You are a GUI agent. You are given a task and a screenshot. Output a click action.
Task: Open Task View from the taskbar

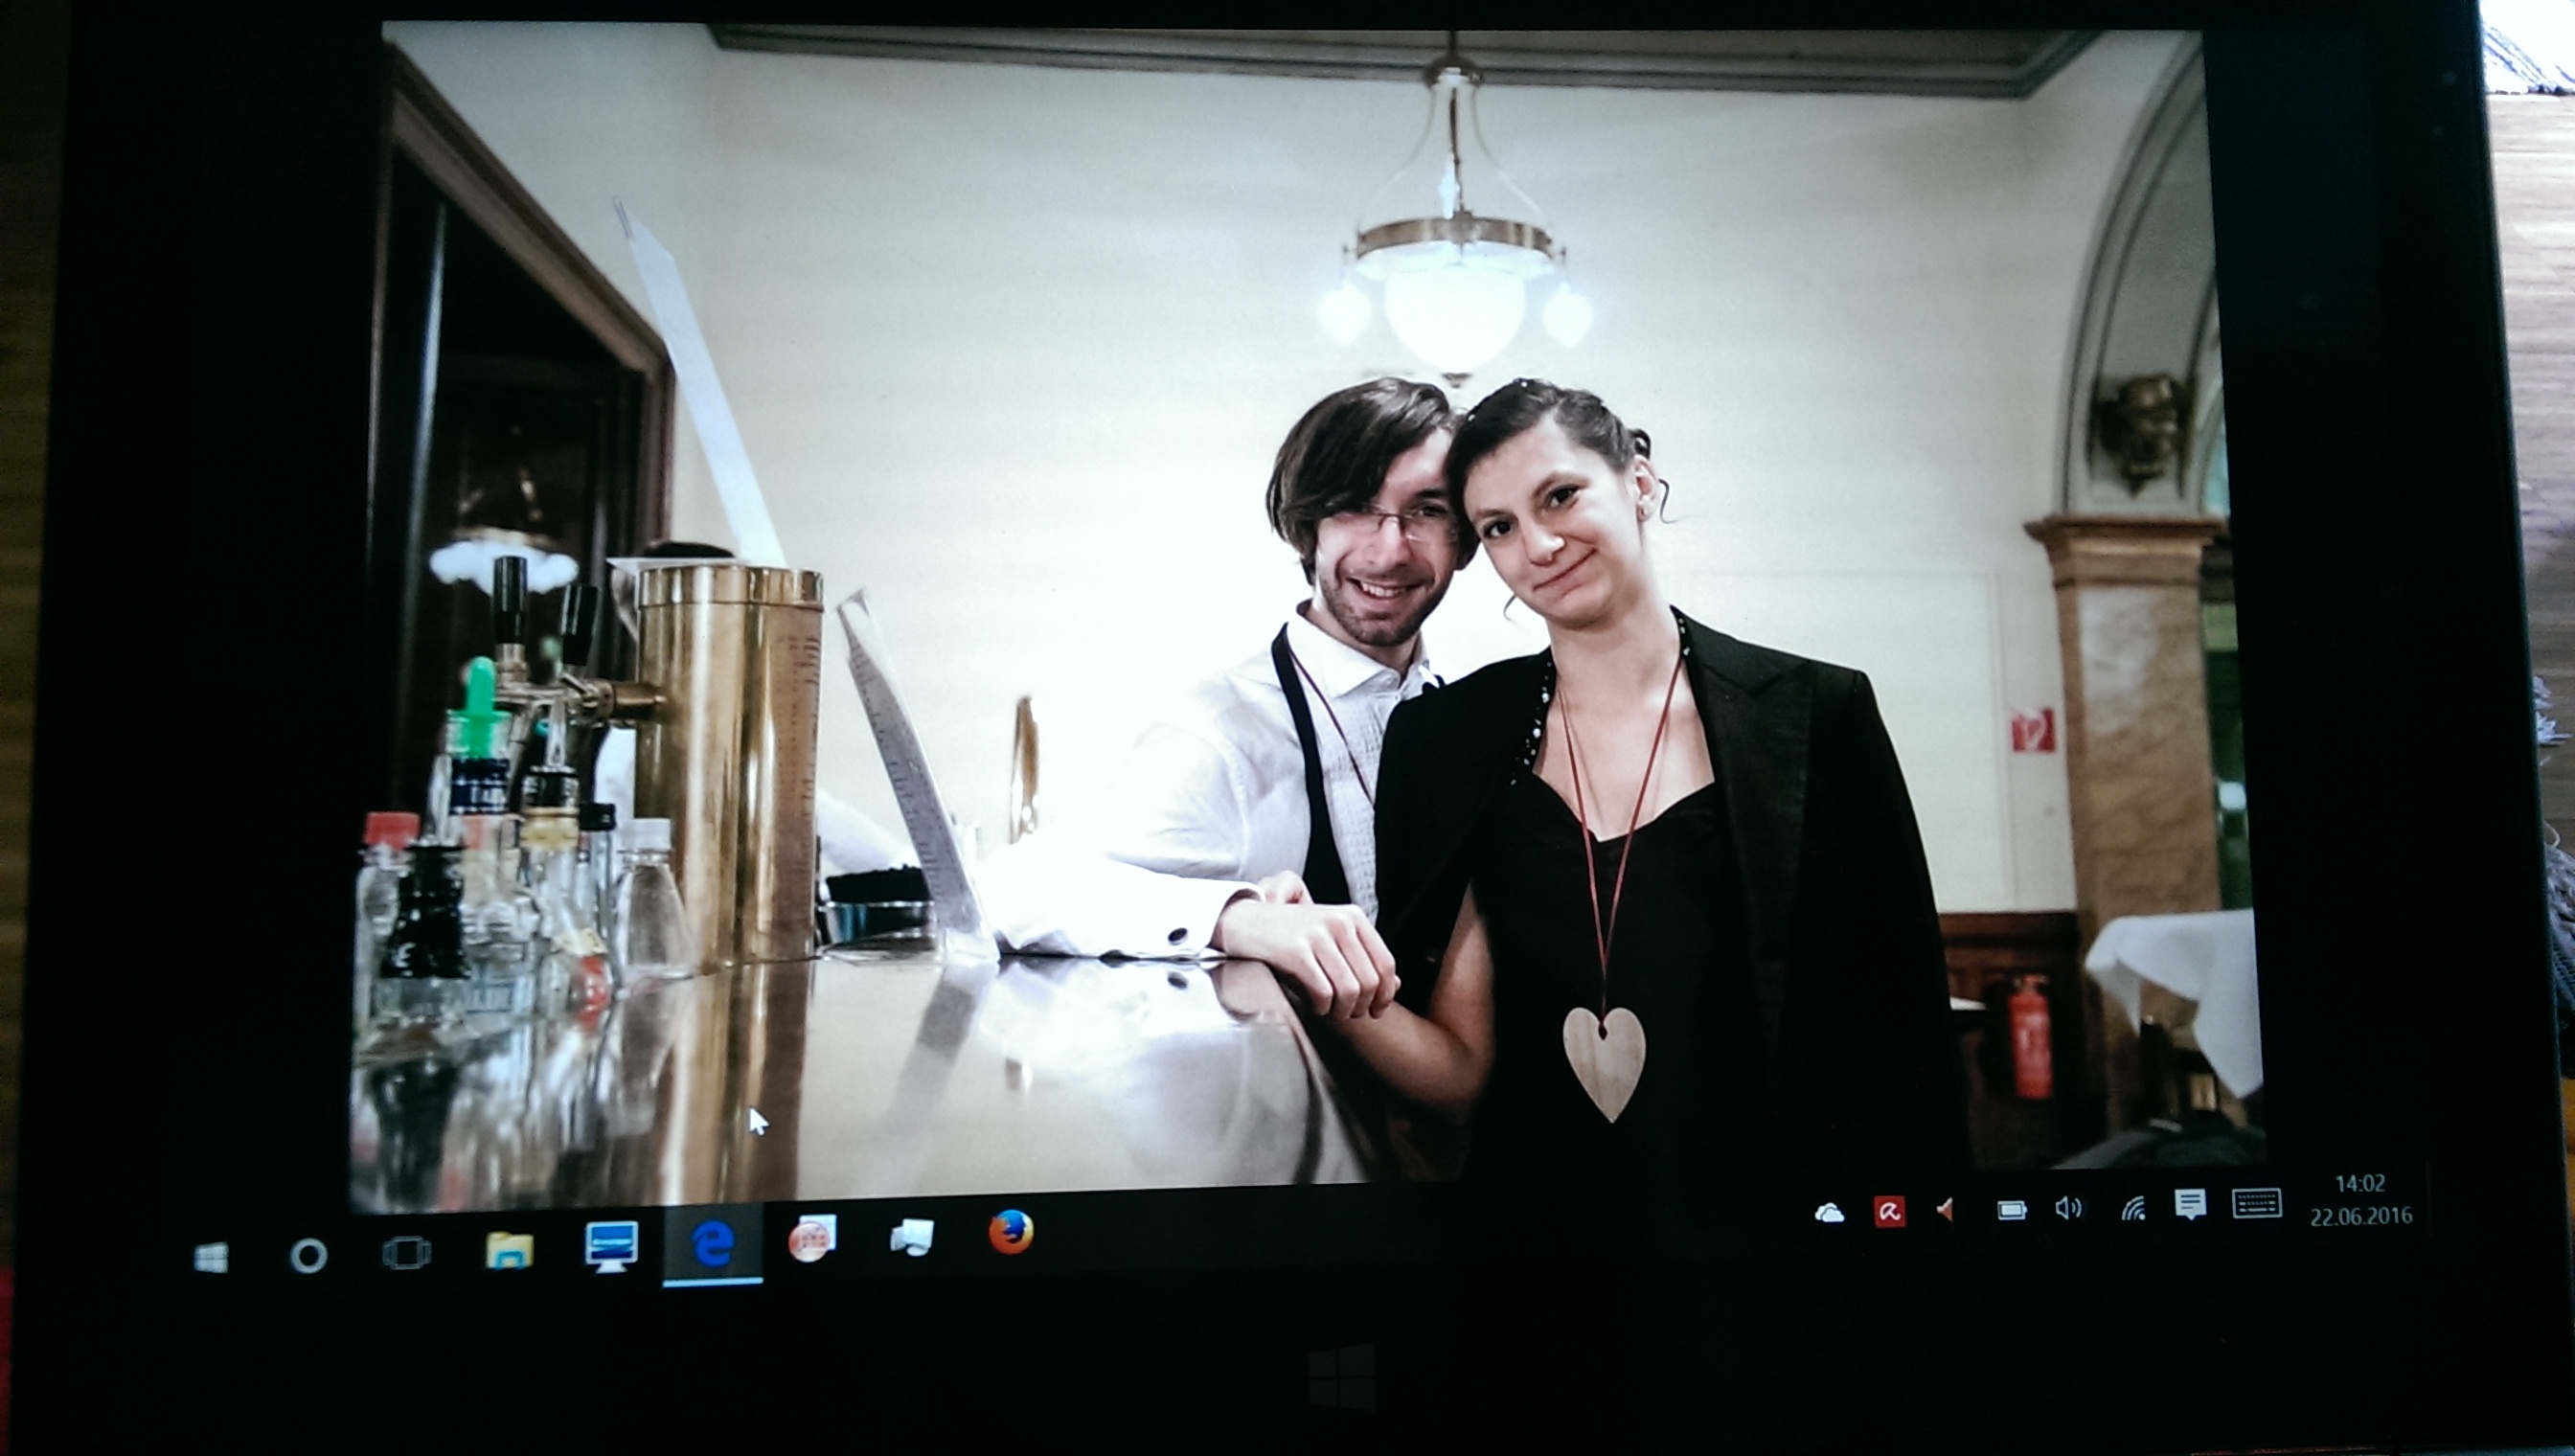point(407,1252)
